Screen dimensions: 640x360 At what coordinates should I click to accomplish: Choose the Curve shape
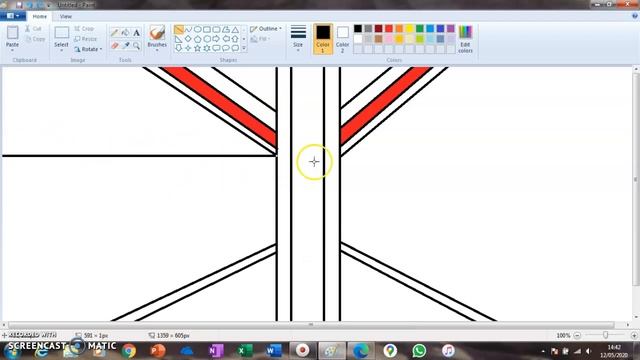click(x=188, y=29)
